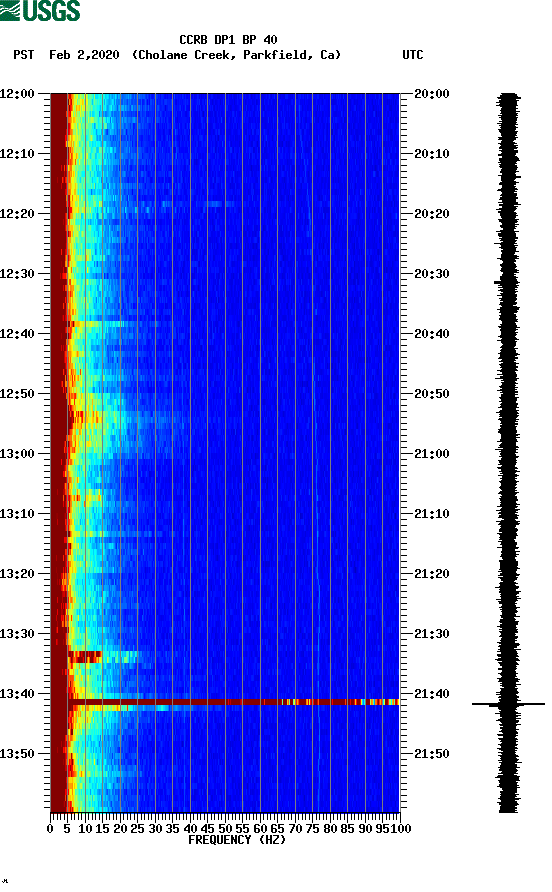Click the 20:00 UTC time label
The image size is (552, 892).
(x=431, y=94)
